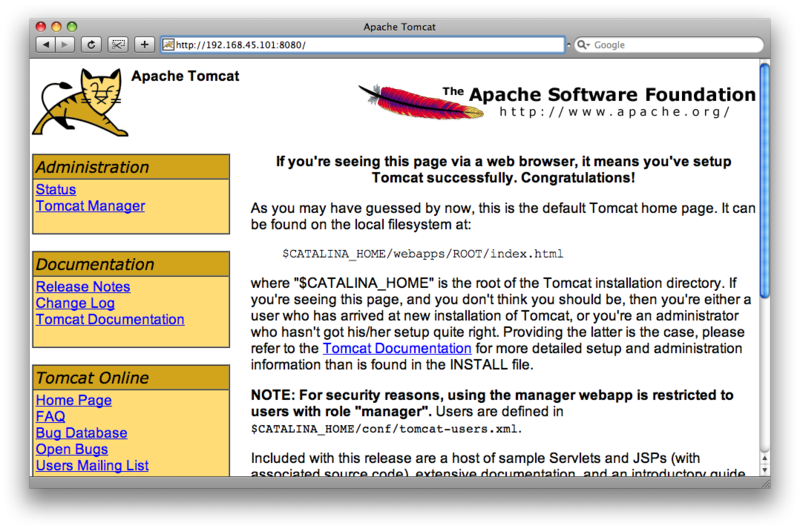The image size is (800, 529).
Task: Reload the page with the refresh button
Action: coord(91,45)
